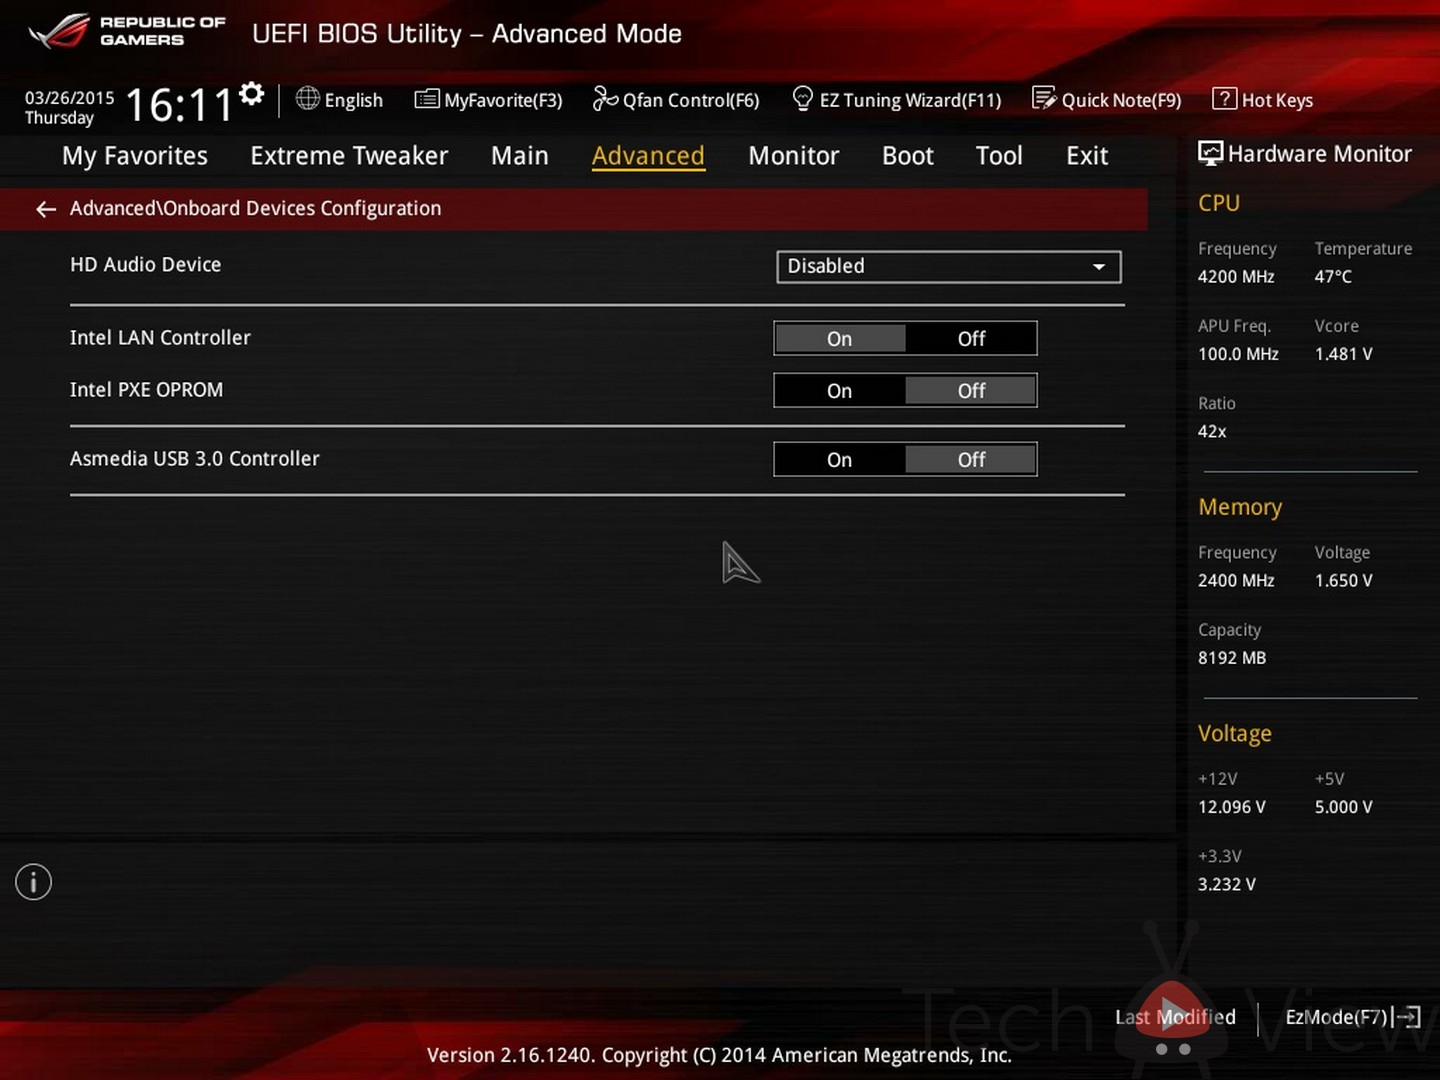1440x1080 pixels.
Task: Switch to the Boot tab
Action: point(908,156)
